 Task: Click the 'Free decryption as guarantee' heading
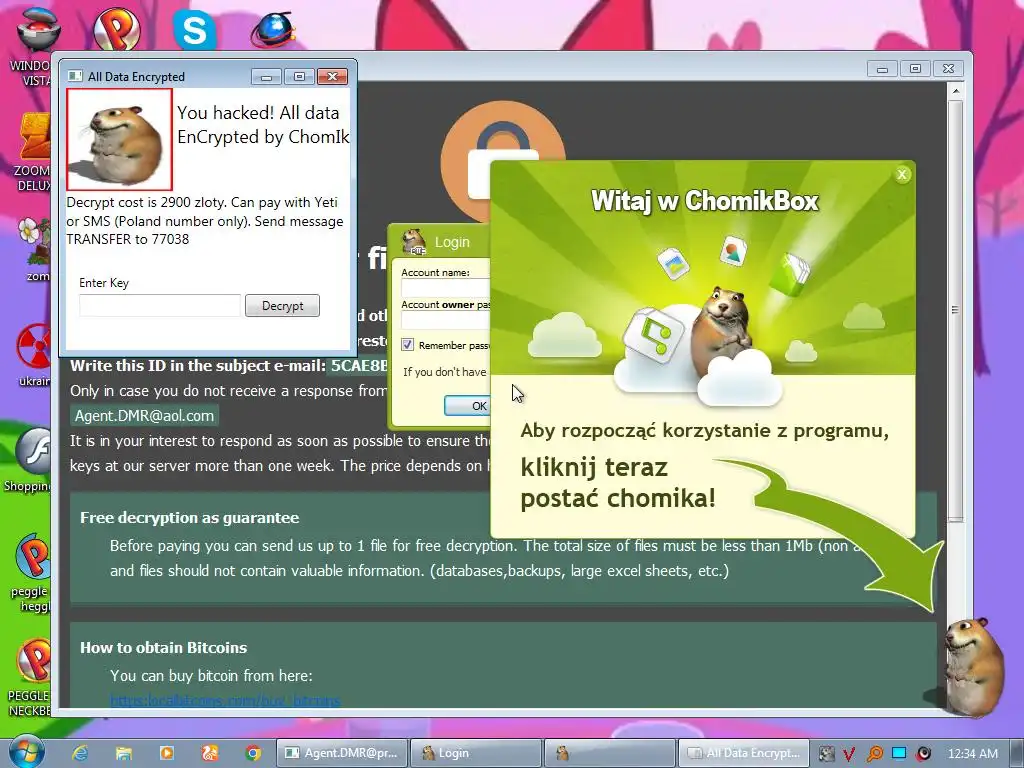189,518
